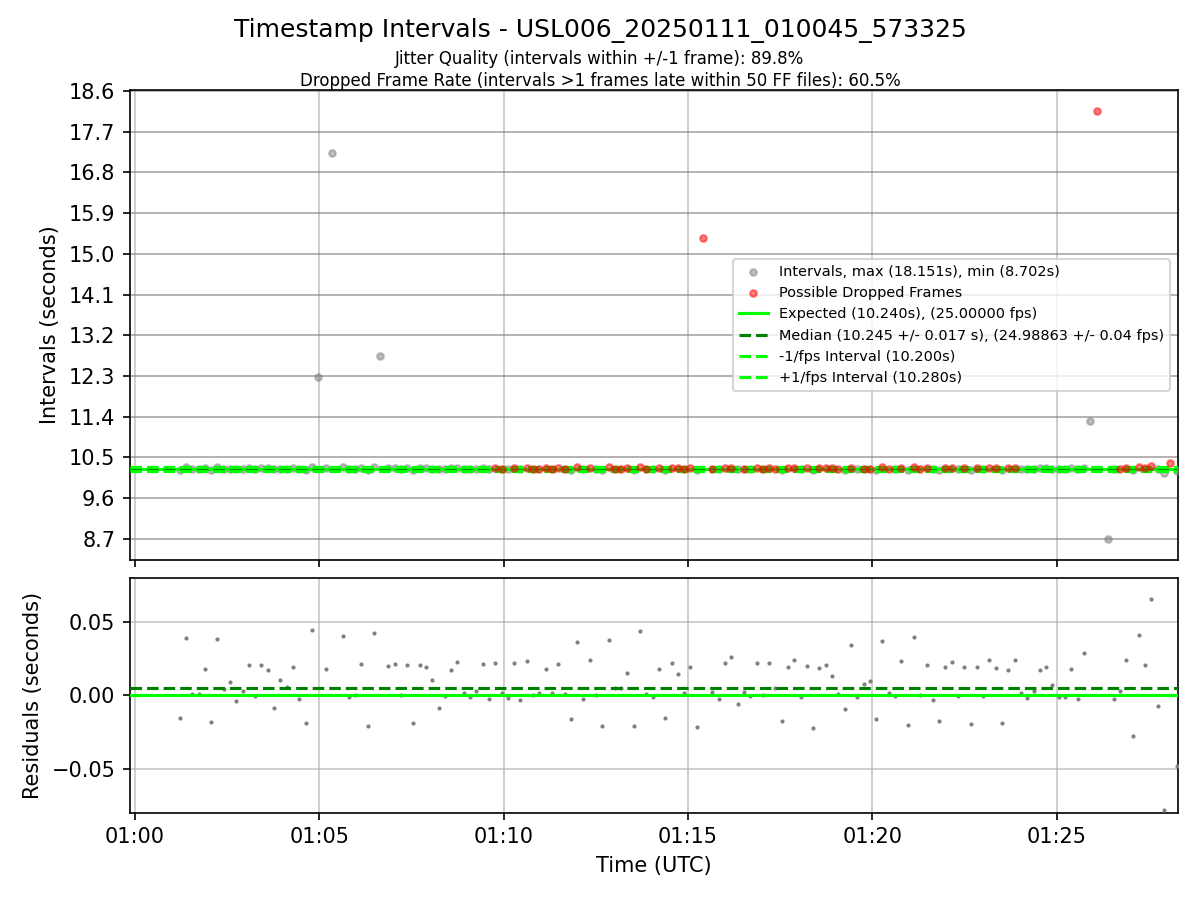Click the red dropped-frame point near 15.4 s at 01:15
The height and width of the screenshot is (900, 1200).
click(703, 238)
